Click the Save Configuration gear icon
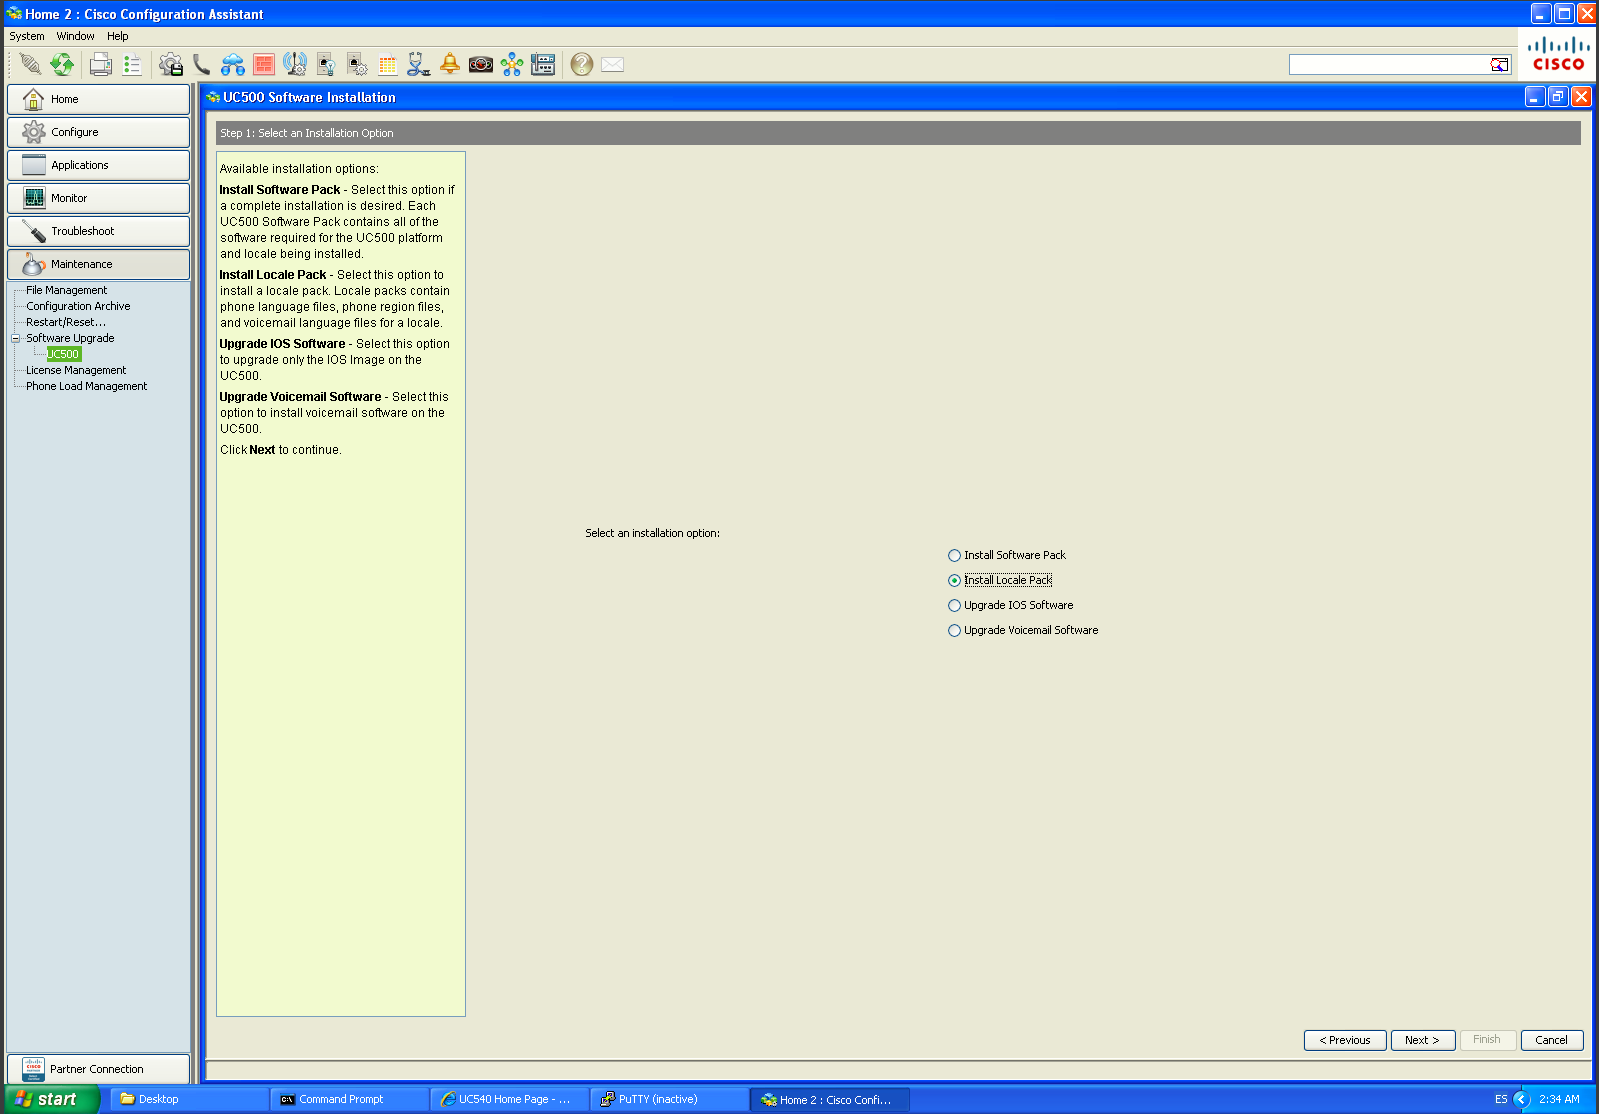 pyautogui.click(x=171, y=64)
